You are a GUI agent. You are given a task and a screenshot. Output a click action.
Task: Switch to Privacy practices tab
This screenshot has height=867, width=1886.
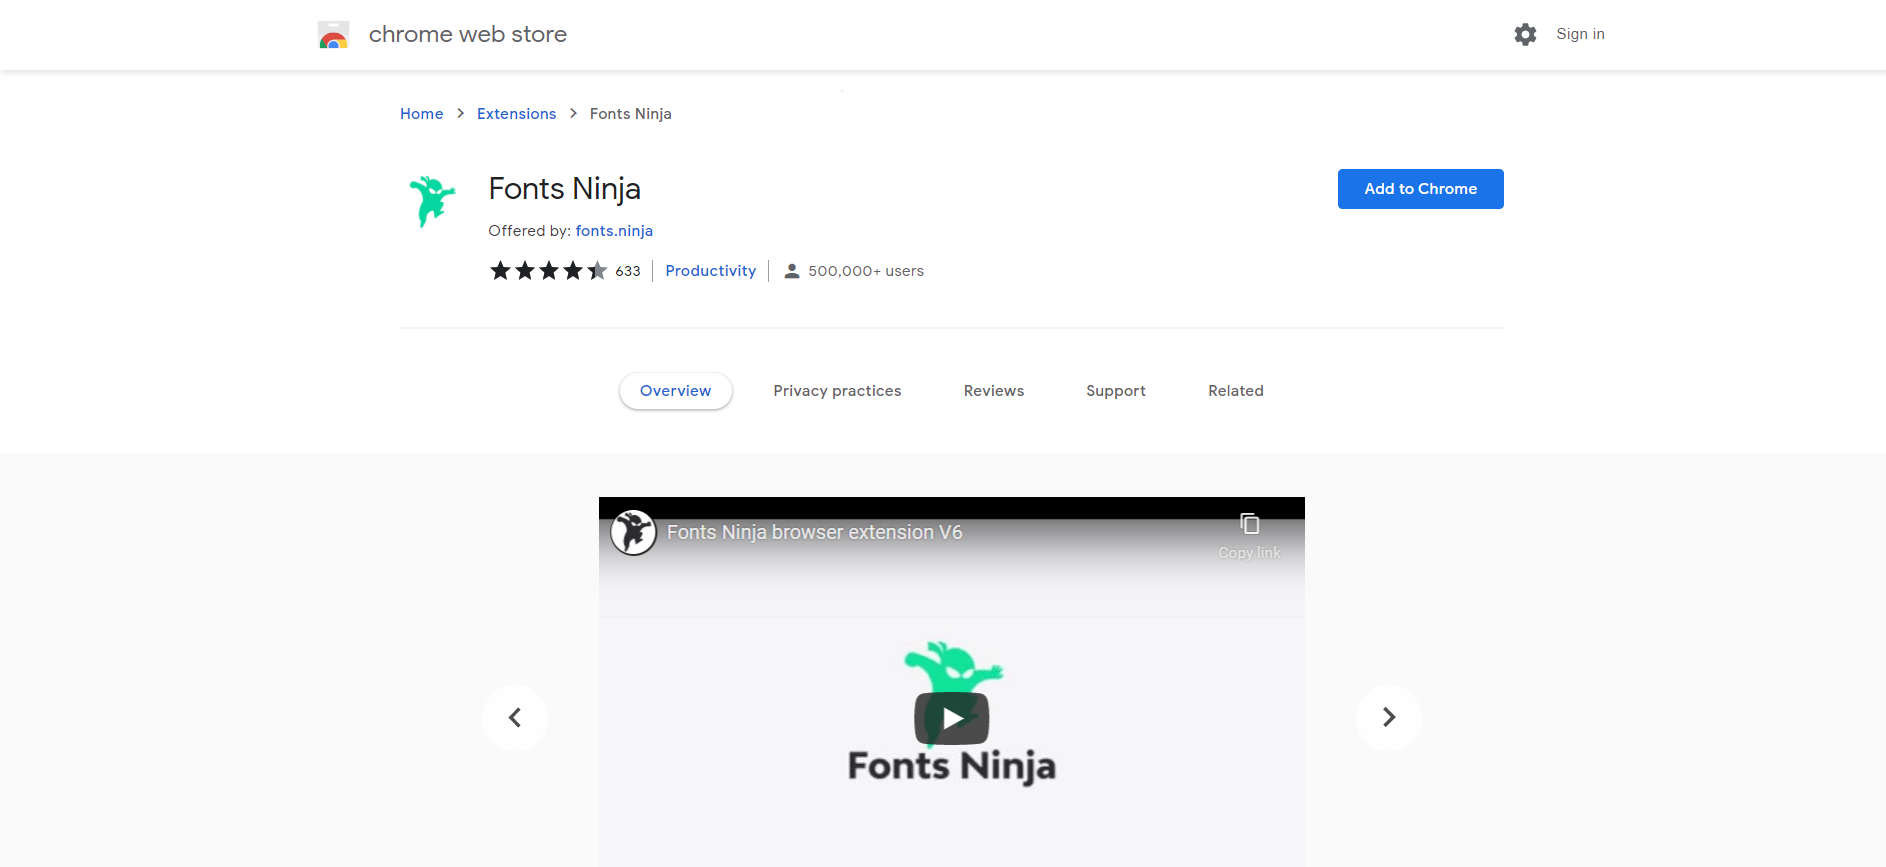click(837, 391)
